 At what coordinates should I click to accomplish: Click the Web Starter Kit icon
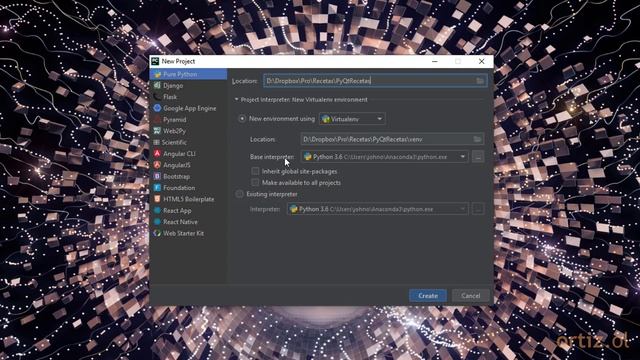[157, 233]
